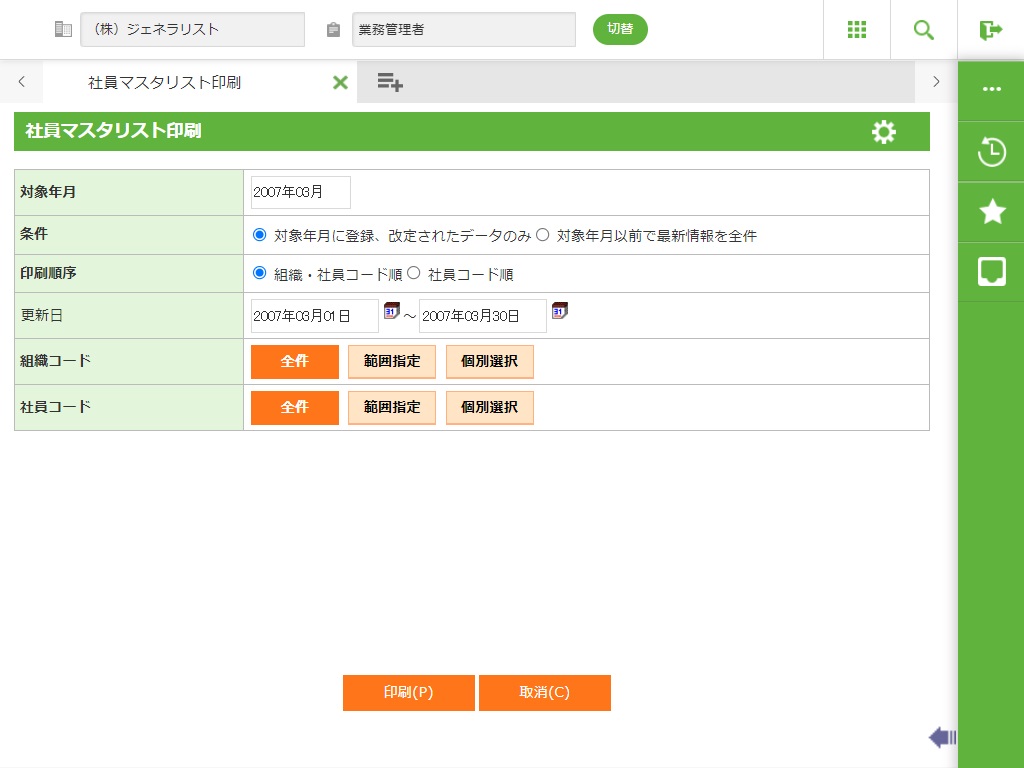Image resolution: width=1024 pixels, height=768 pixels.
Task: Select 組織・社員コード順 print order
Action: (x=259, y=273)
